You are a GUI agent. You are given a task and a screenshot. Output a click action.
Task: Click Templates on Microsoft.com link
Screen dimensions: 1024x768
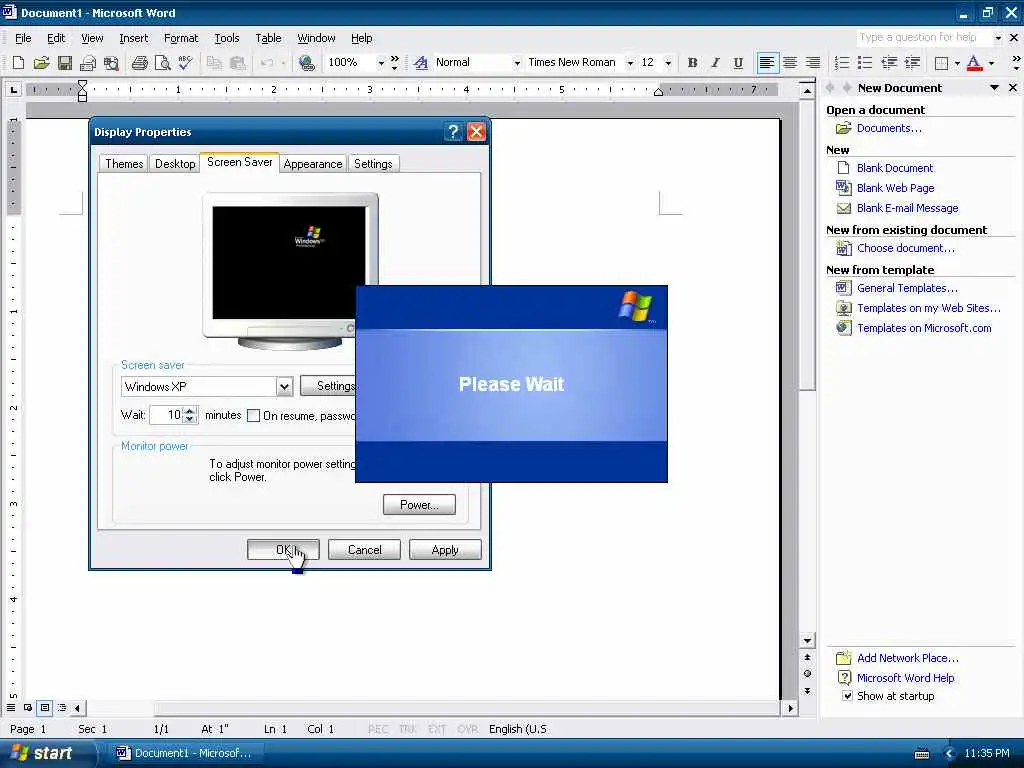click(924, 328)
